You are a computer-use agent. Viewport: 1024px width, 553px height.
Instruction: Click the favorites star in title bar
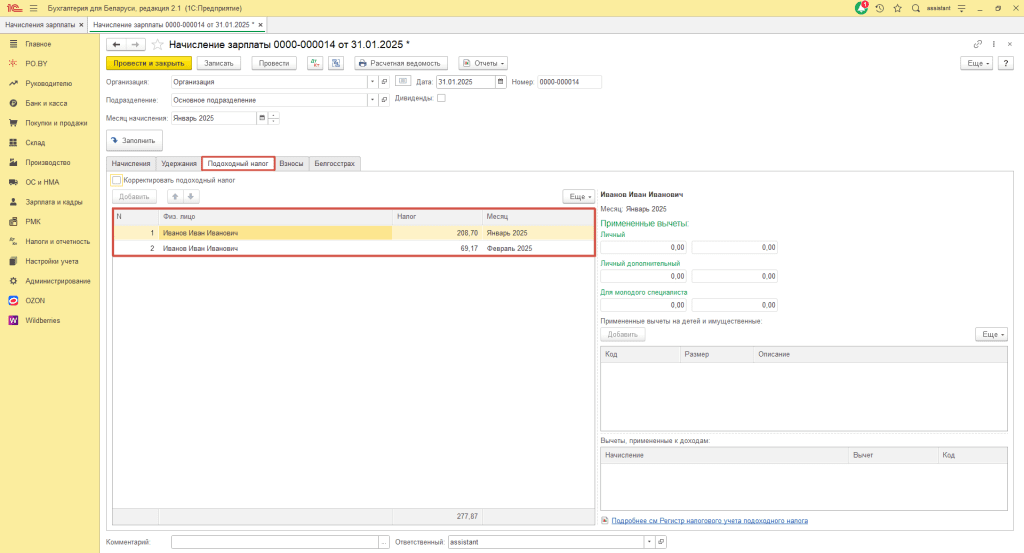tap(896, 7)
